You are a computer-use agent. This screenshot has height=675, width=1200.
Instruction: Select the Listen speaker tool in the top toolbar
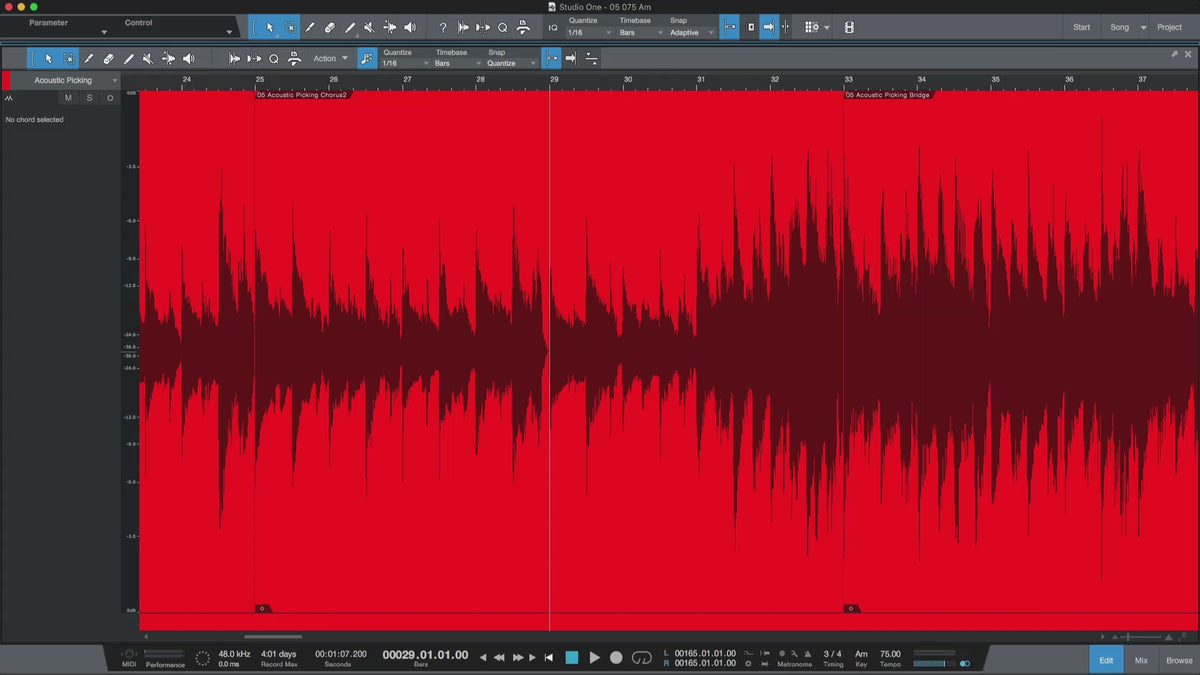click(410, 27)
